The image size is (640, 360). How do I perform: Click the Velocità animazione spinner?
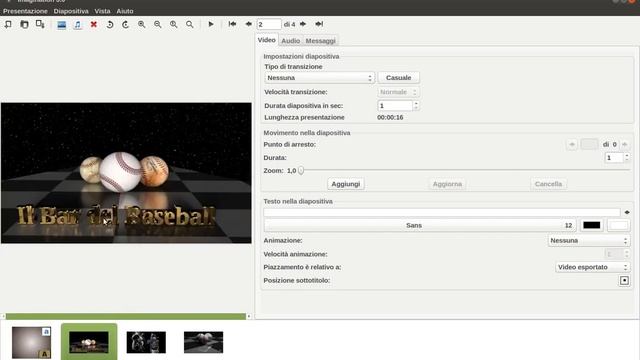[x=617, y=254]
